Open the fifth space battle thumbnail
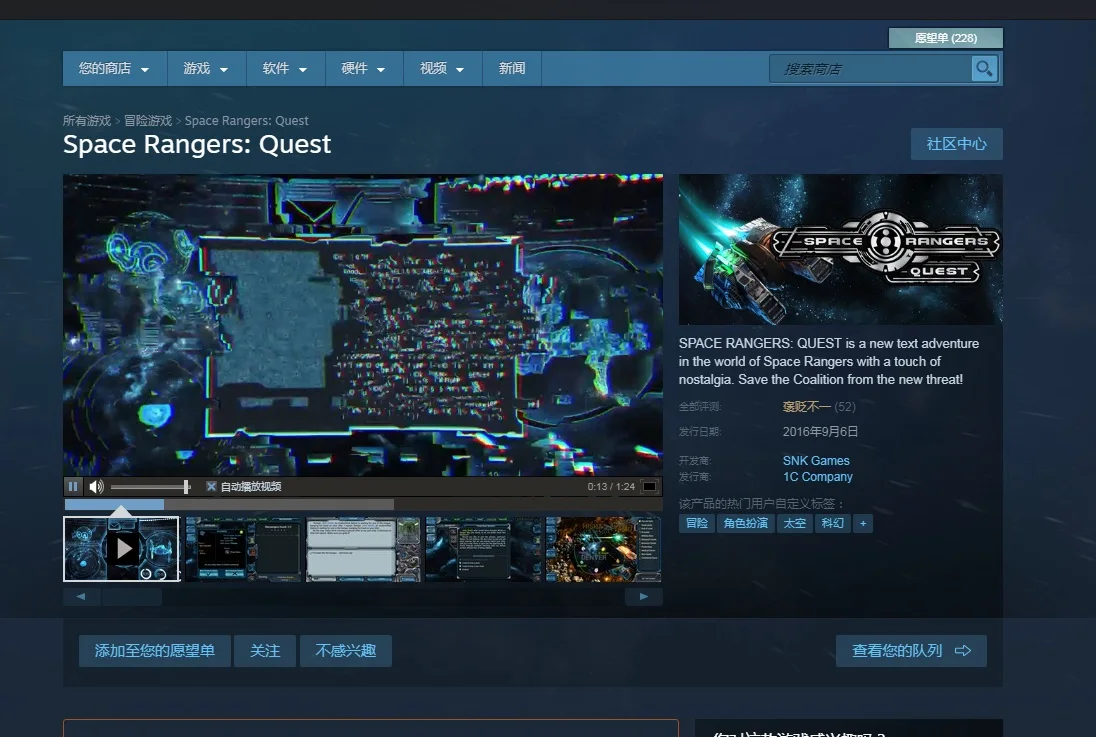Screen dimensions: 1096x737 point(603,549)
